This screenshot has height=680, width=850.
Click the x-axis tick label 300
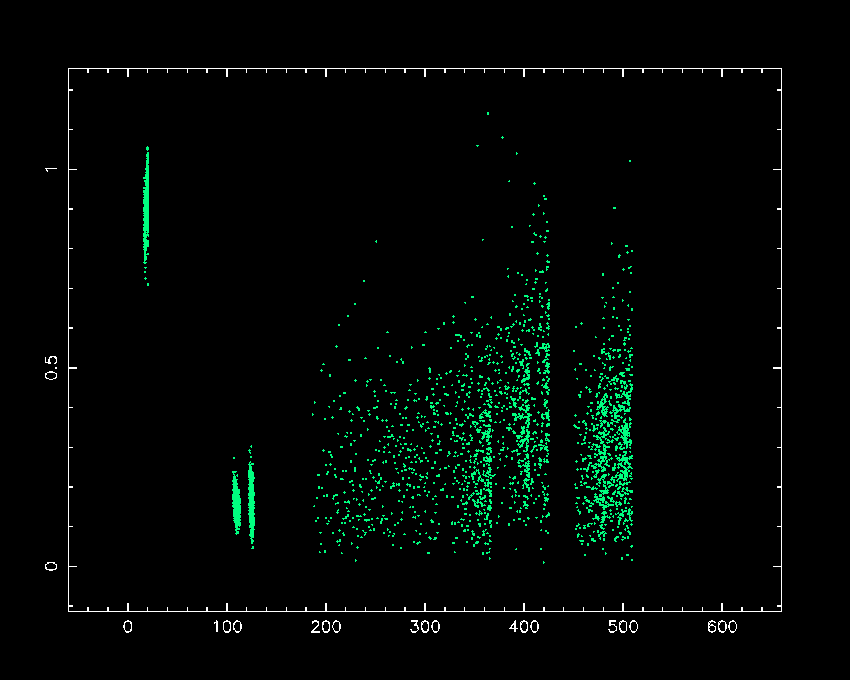click(425, 627)
